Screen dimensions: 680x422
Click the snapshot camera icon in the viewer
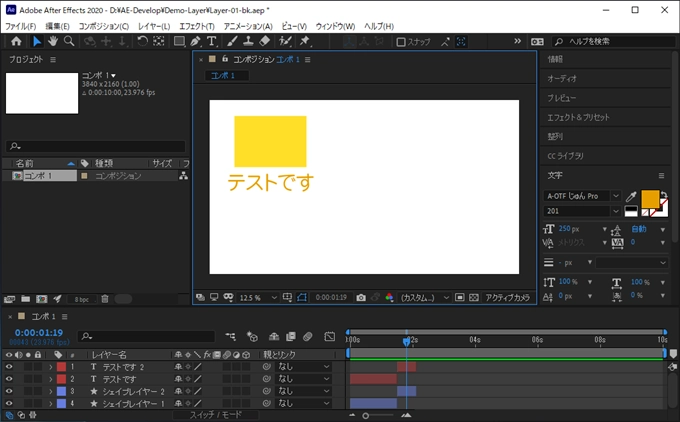click(x=360, y=298)
